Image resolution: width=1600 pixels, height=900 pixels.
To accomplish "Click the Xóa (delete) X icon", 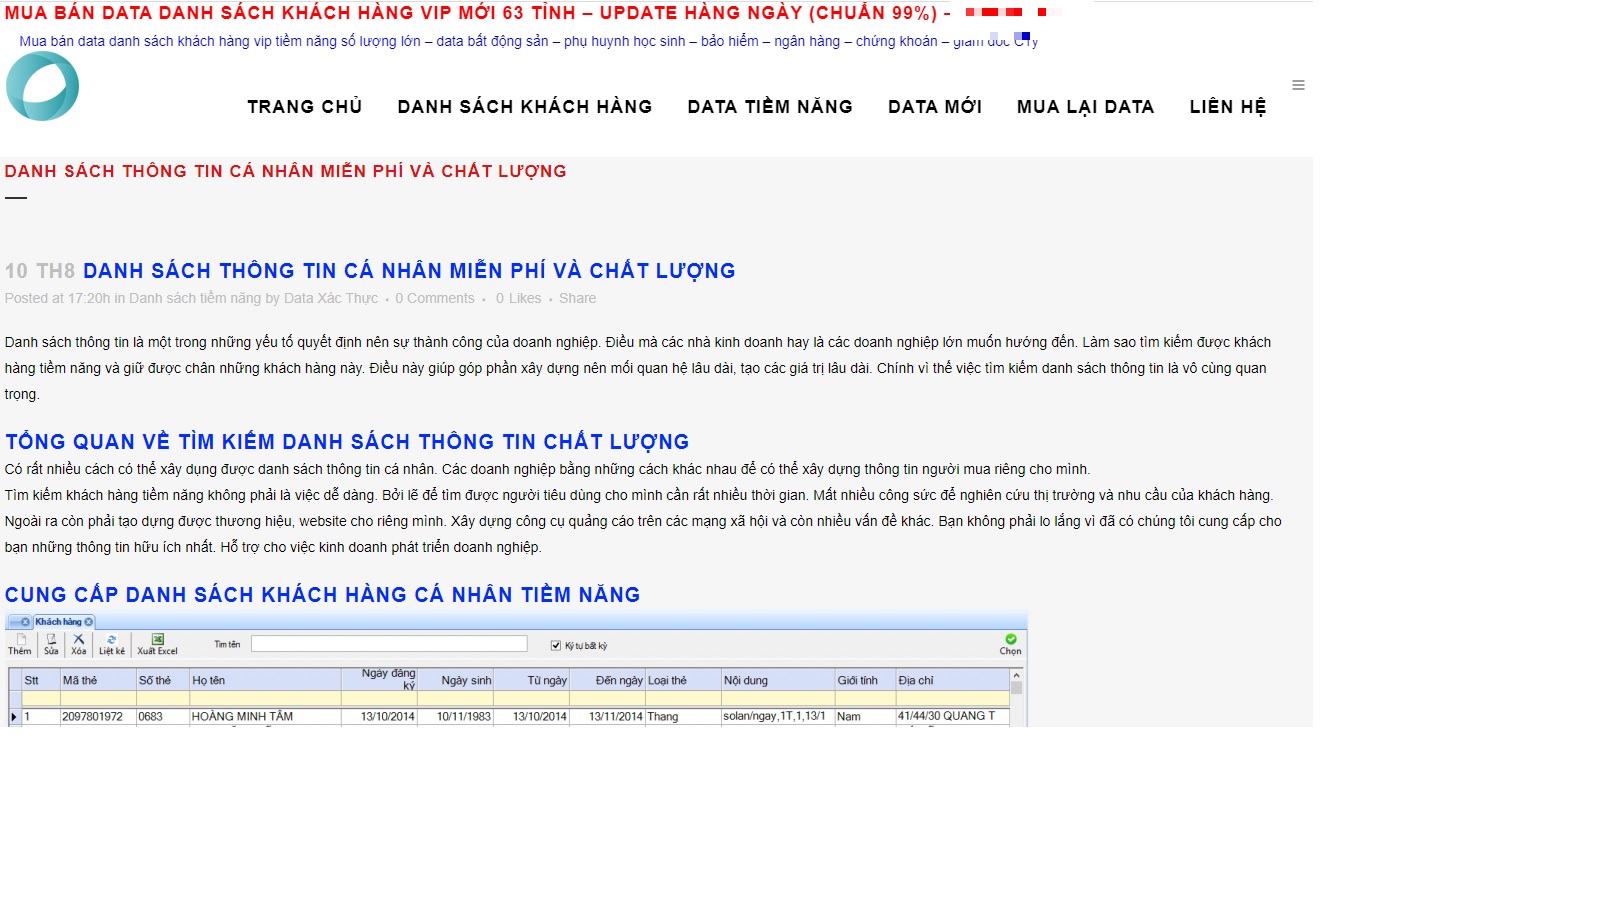I will coord(79,644).
